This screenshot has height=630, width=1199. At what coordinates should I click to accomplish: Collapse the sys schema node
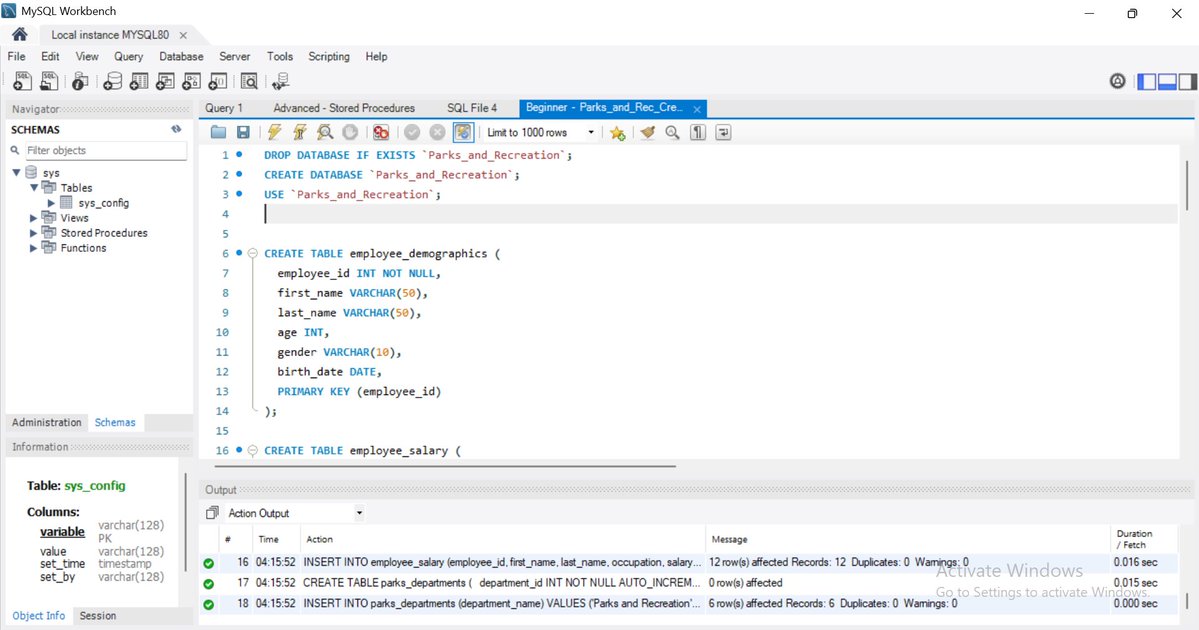pyautogui.click(x=16, y=173)
